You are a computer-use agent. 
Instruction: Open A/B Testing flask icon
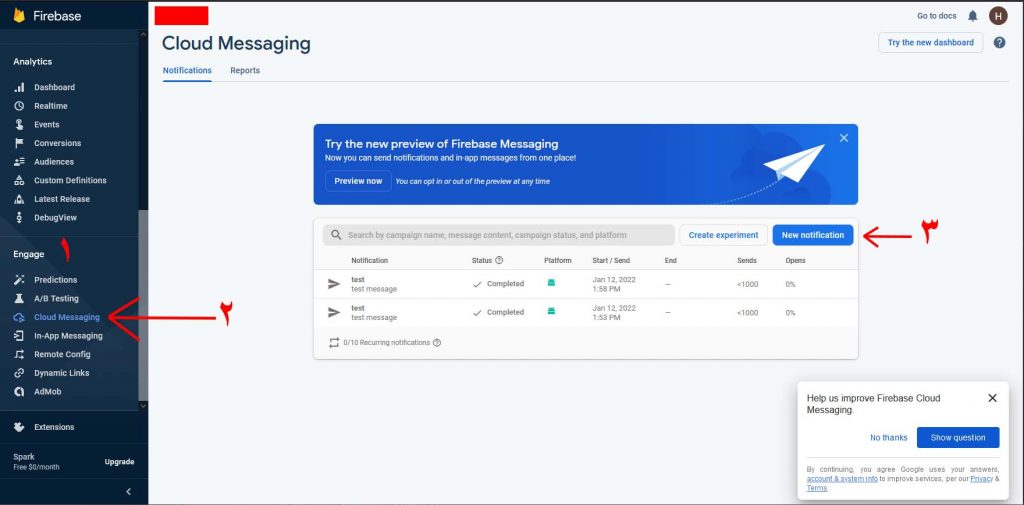tap(20, 299)
